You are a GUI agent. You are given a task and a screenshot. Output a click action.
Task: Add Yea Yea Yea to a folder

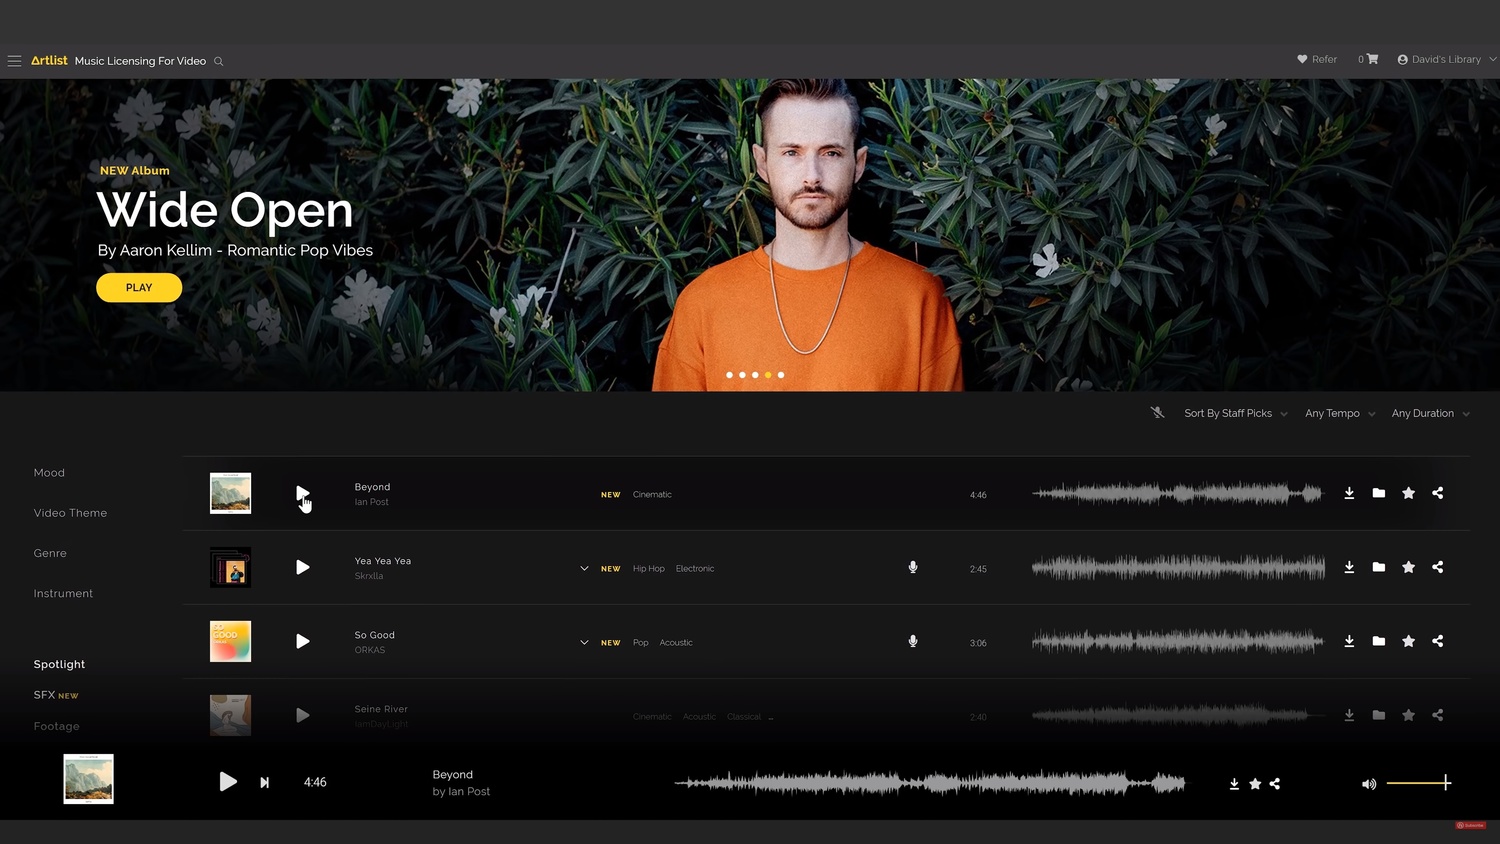pyautogui.click(x=1378, y=567)
